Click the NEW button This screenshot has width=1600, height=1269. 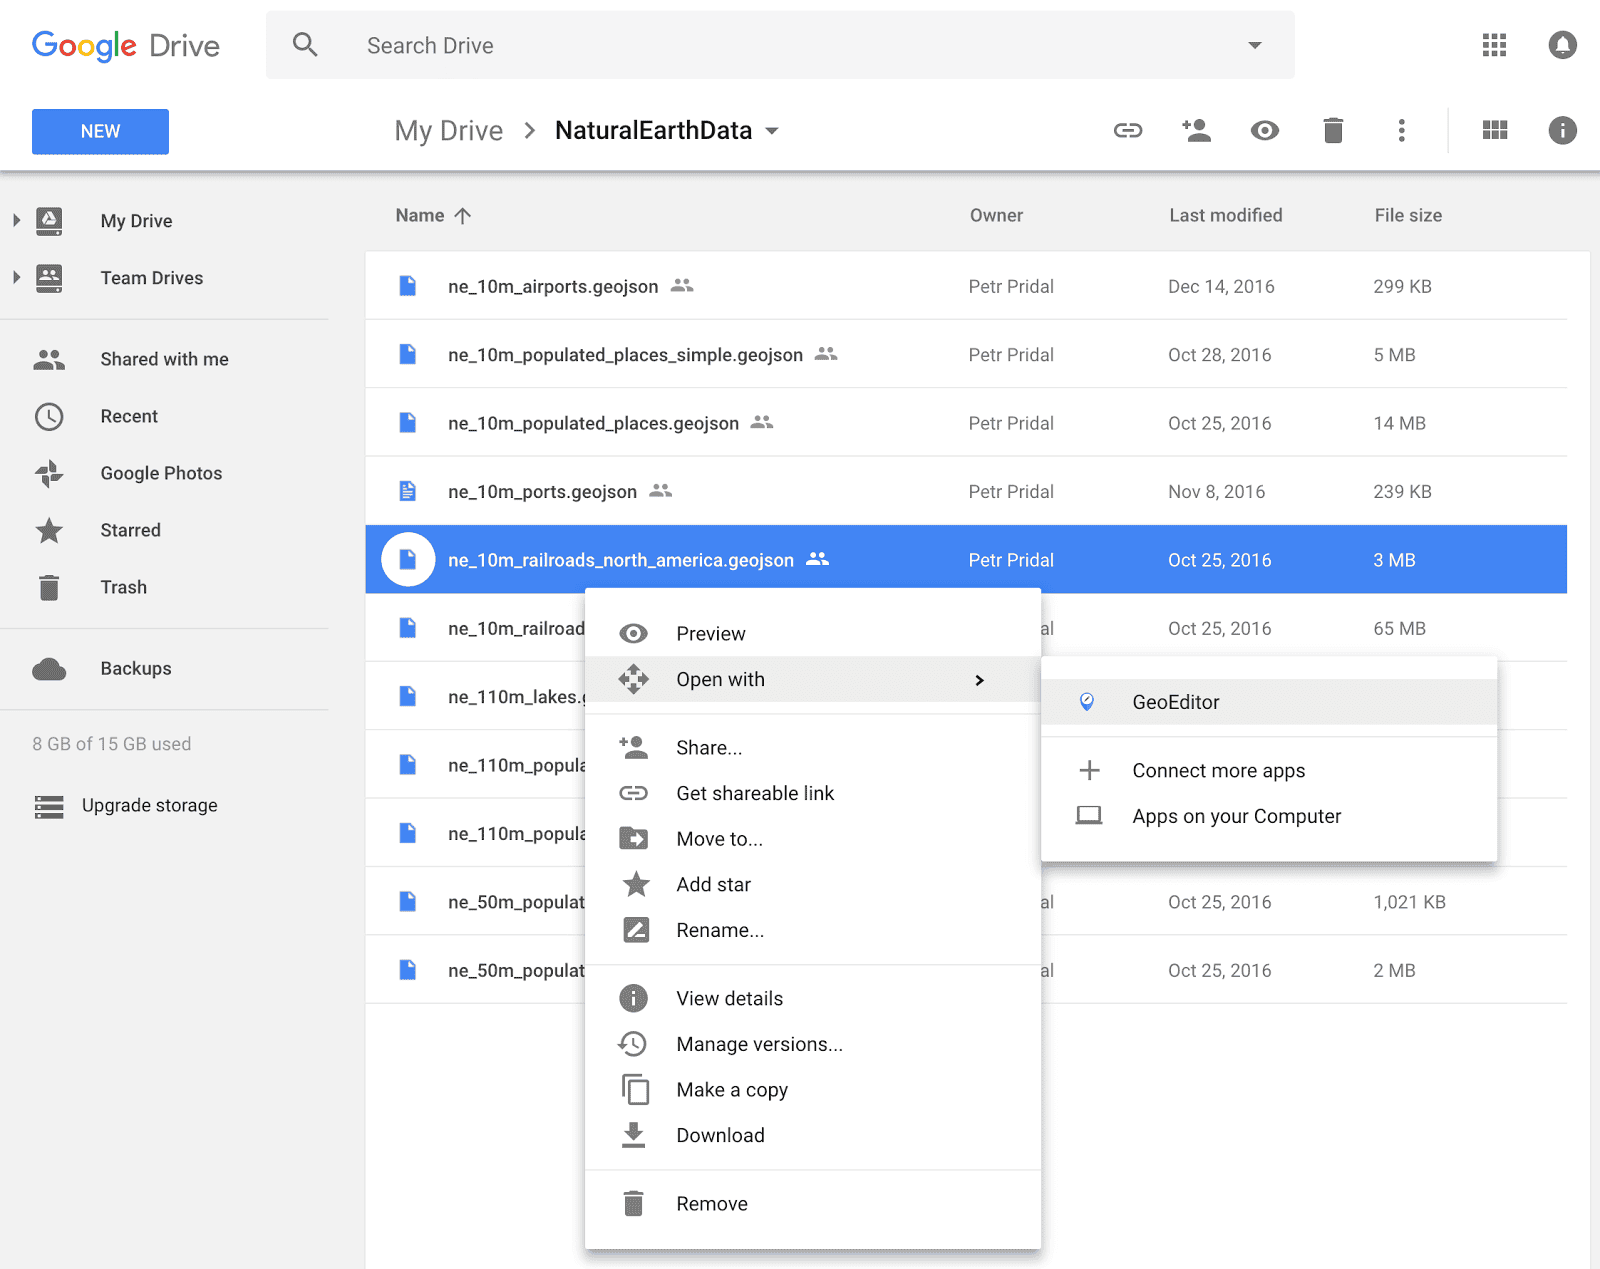100,132
